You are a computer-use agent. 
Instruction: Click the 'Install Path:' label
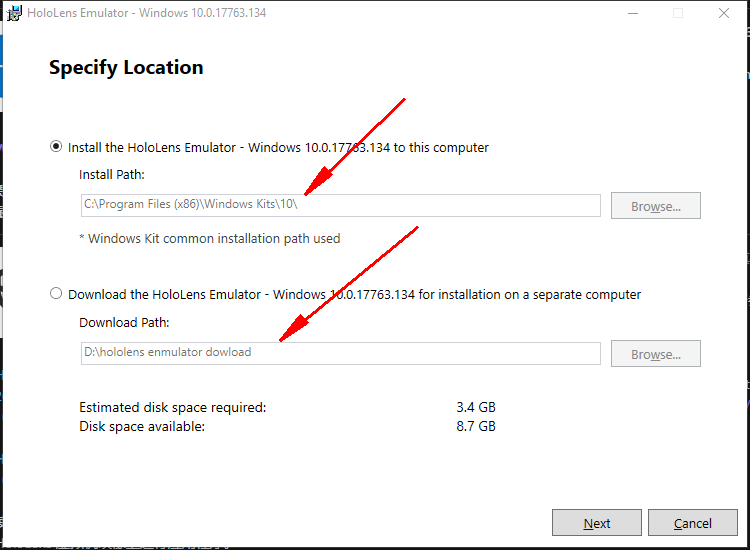(112, 175)
